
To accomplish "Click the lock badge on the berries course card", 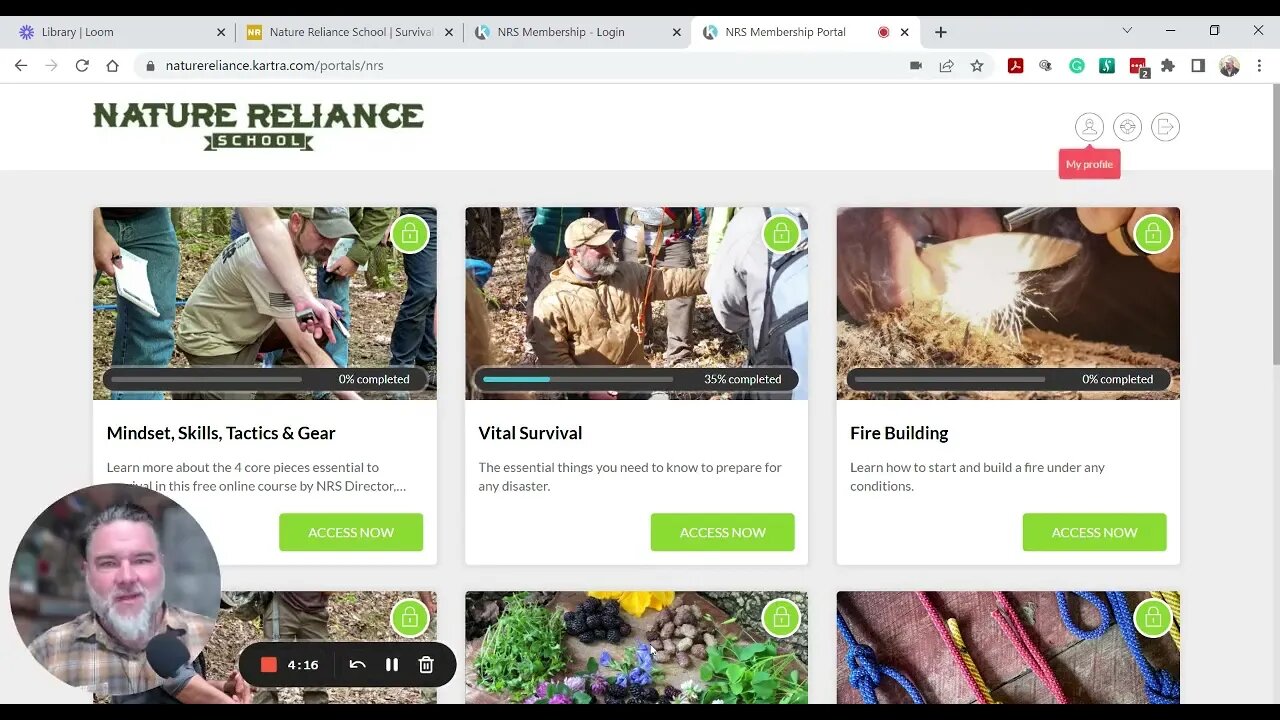I will tap(781, 618).
